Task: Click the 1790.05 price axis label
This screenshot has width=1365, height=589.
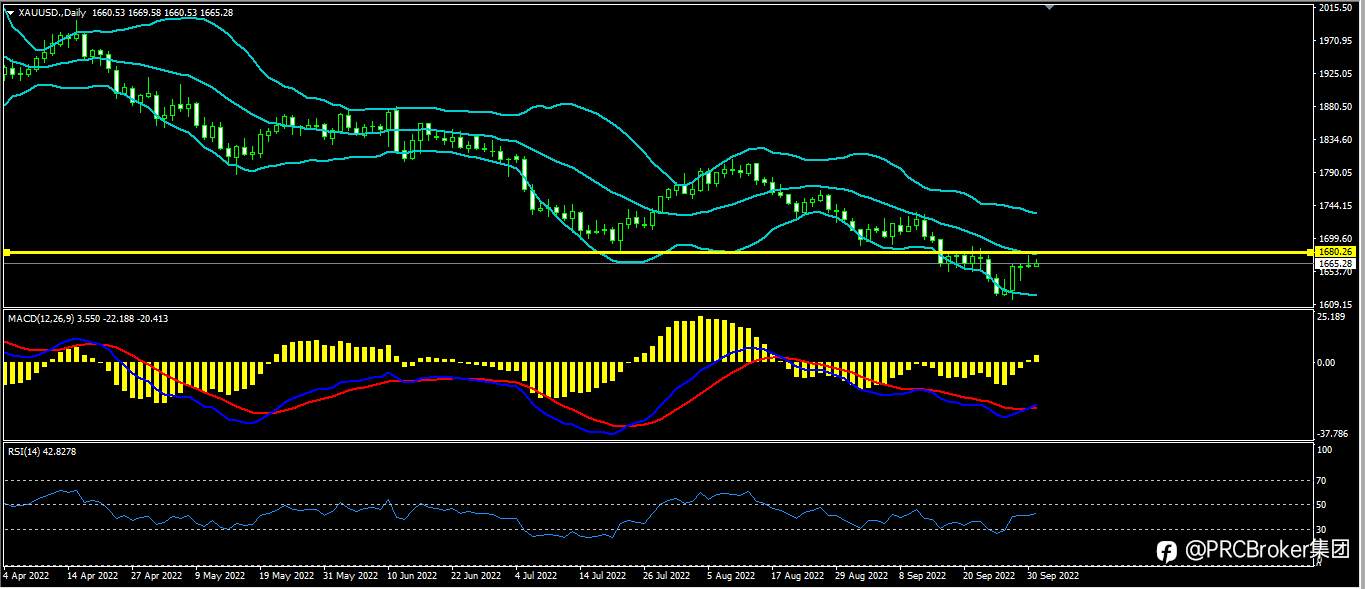Action: pyautogui.click(x=1336, y=173)
